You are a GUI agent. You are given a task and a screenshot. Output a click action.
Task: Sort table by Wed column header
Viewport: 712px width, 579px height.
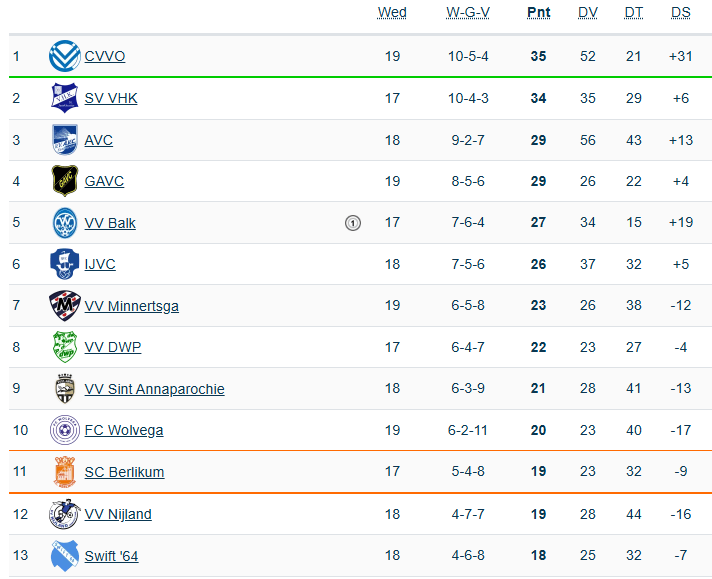(392, 13)
